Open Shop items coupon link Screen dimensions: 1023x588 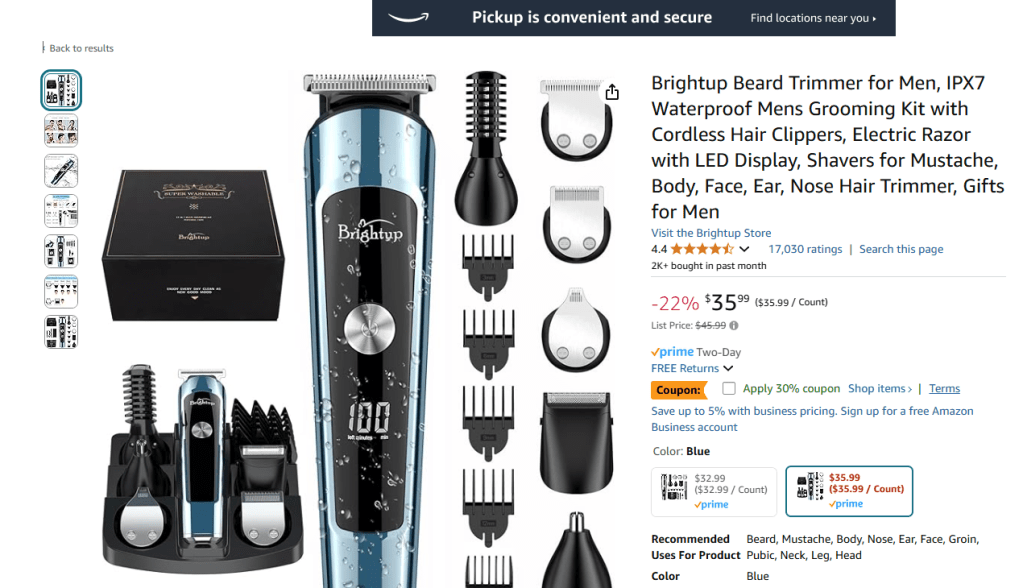tap(879, 388)
